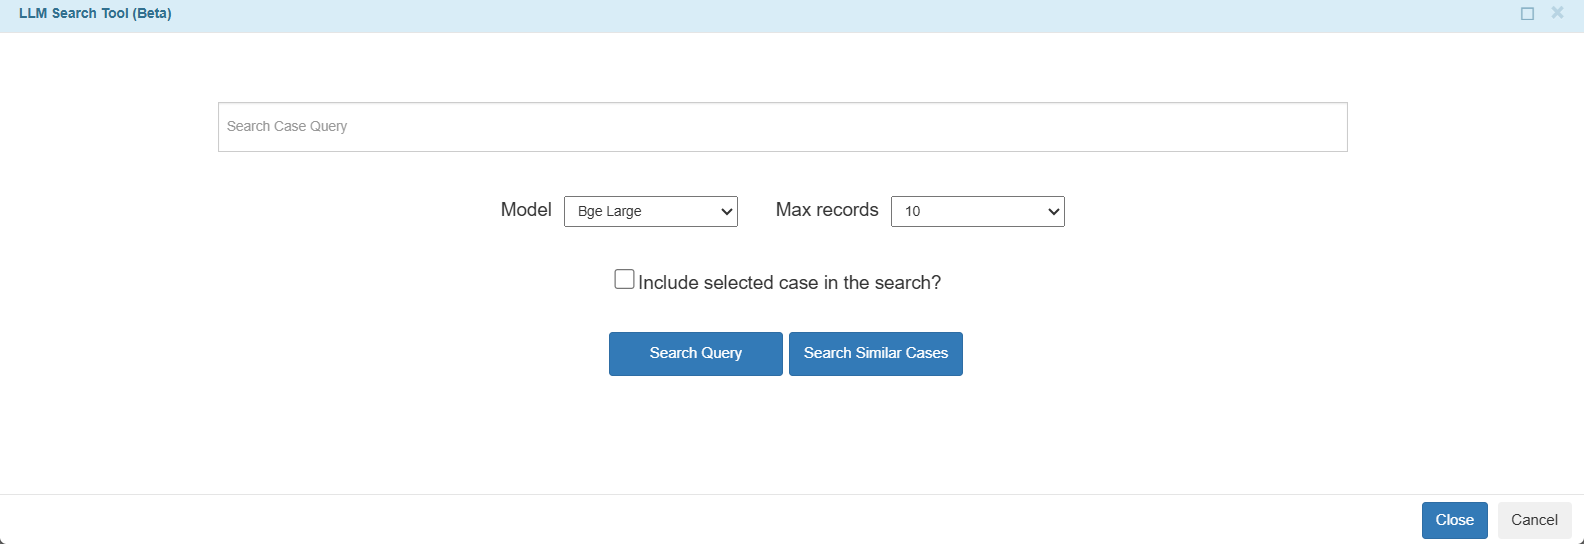Click the Max records field label
This screenshot has height=544, width=1584.
coord(827,210)
